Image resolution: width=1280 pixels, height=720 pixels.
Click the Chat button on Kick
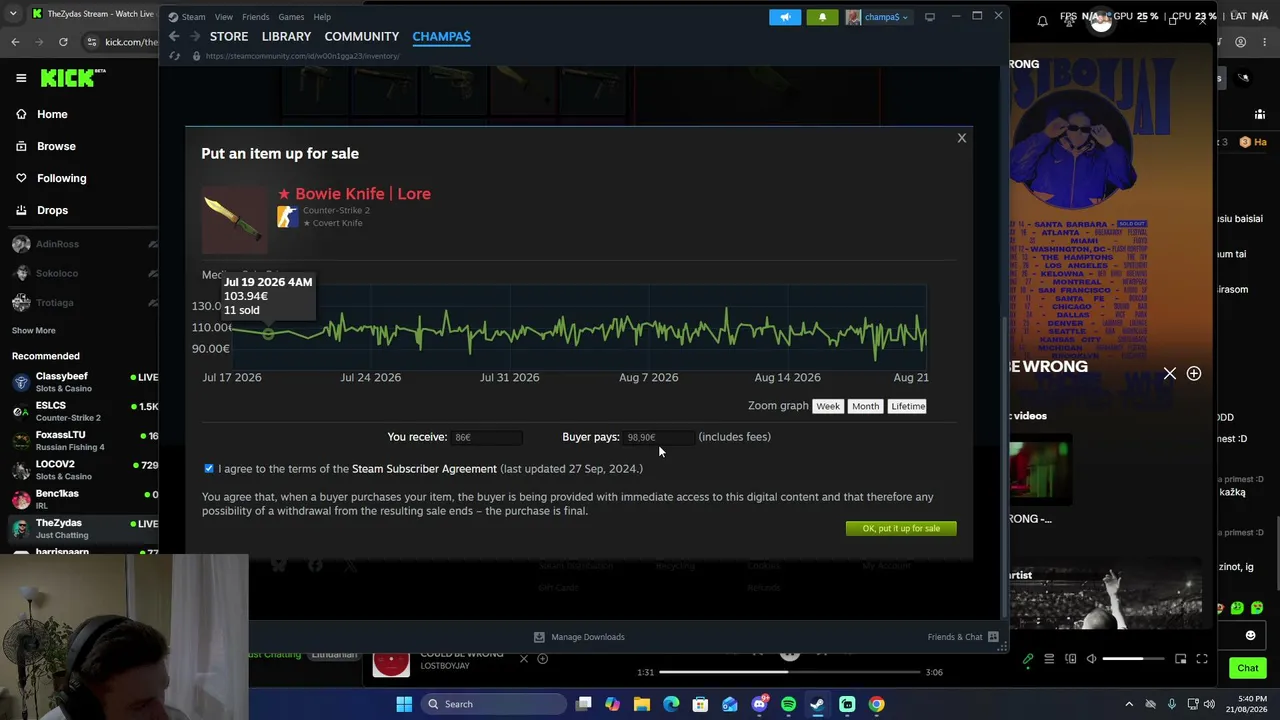pos(1248,668)
